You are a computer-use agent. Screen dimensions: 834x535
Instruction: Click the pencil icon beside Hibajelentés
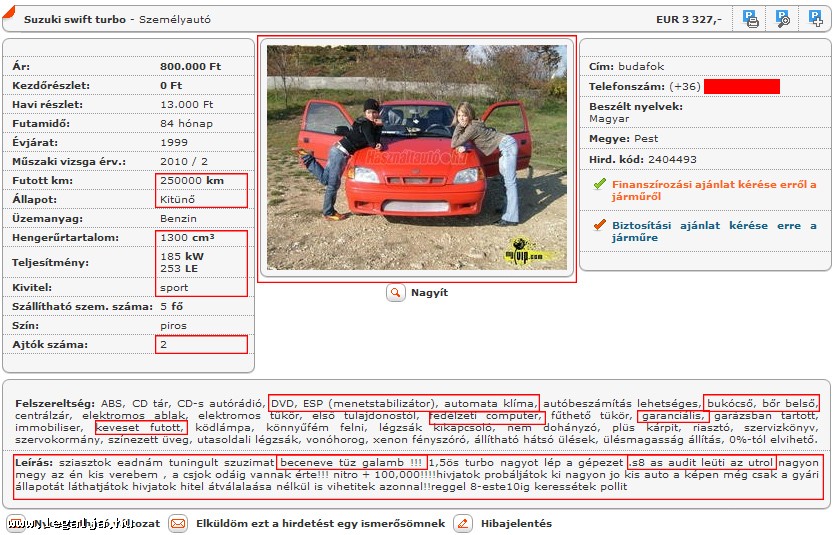(463, 524)
